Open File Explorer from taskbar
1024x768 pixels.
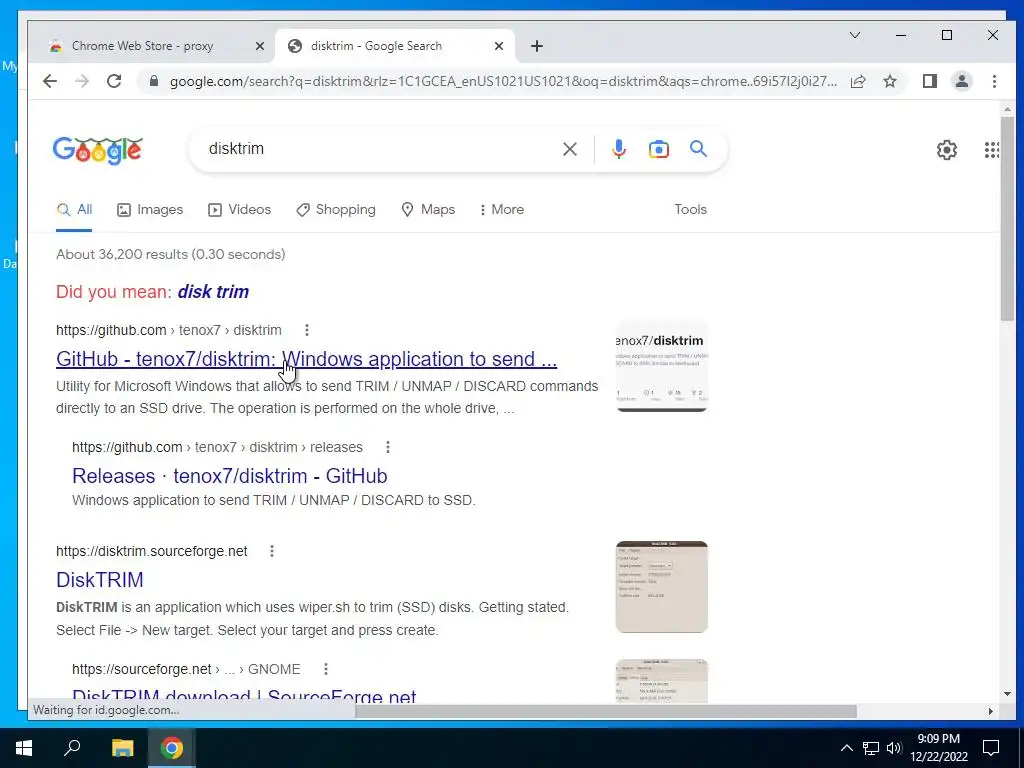click(122, 748)
